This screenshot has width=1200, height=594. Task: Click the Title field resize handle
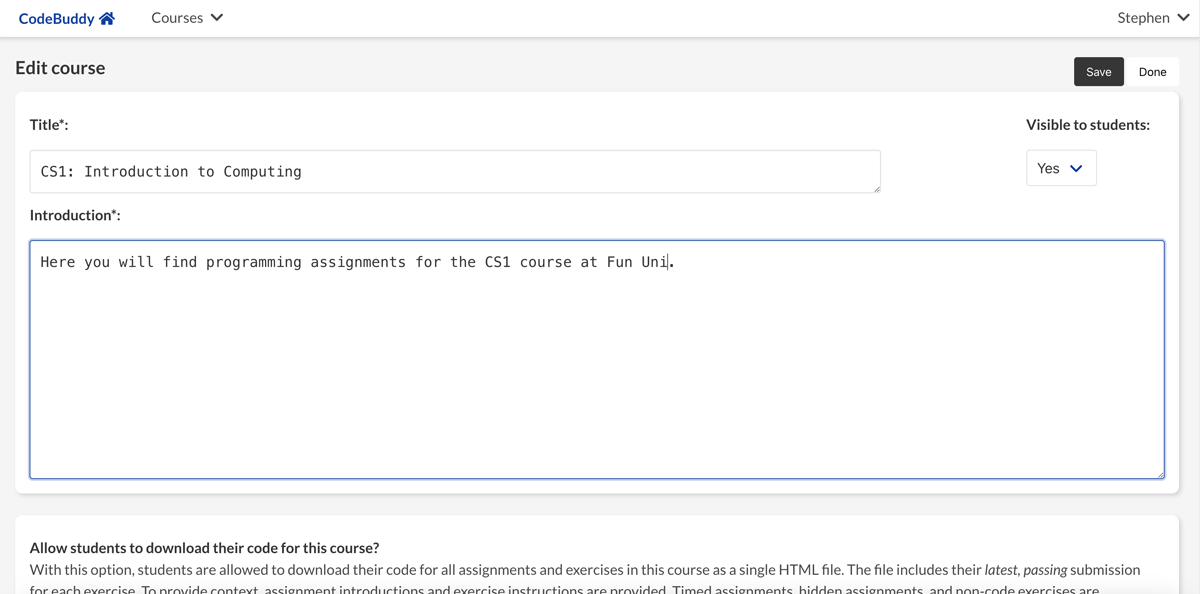coord(876,188)
